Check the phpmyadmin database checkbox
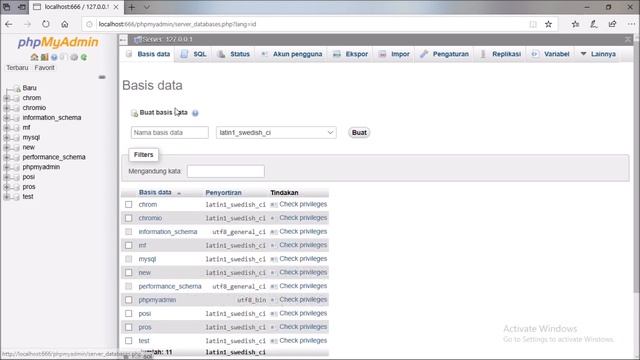The width and height of the screenshot is (640, 360). [x=129, y=300]
